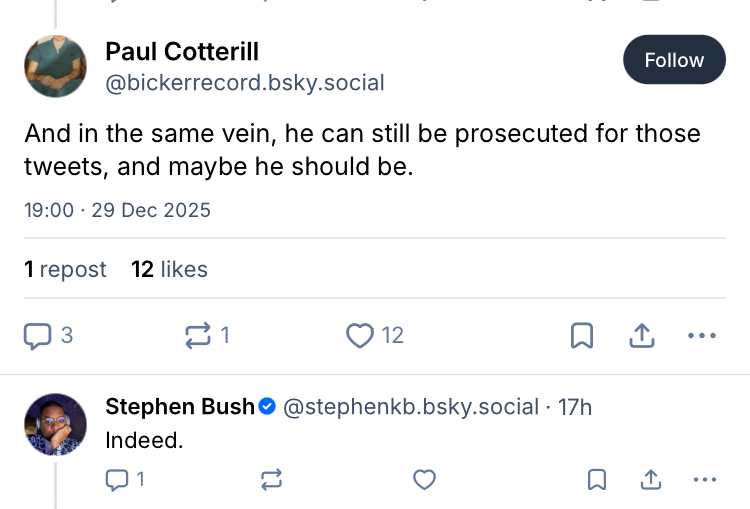The image size is (750, 509).
Task: Open @bickerrecord.bsky.social handle link
Action: (x=245, y=83)
